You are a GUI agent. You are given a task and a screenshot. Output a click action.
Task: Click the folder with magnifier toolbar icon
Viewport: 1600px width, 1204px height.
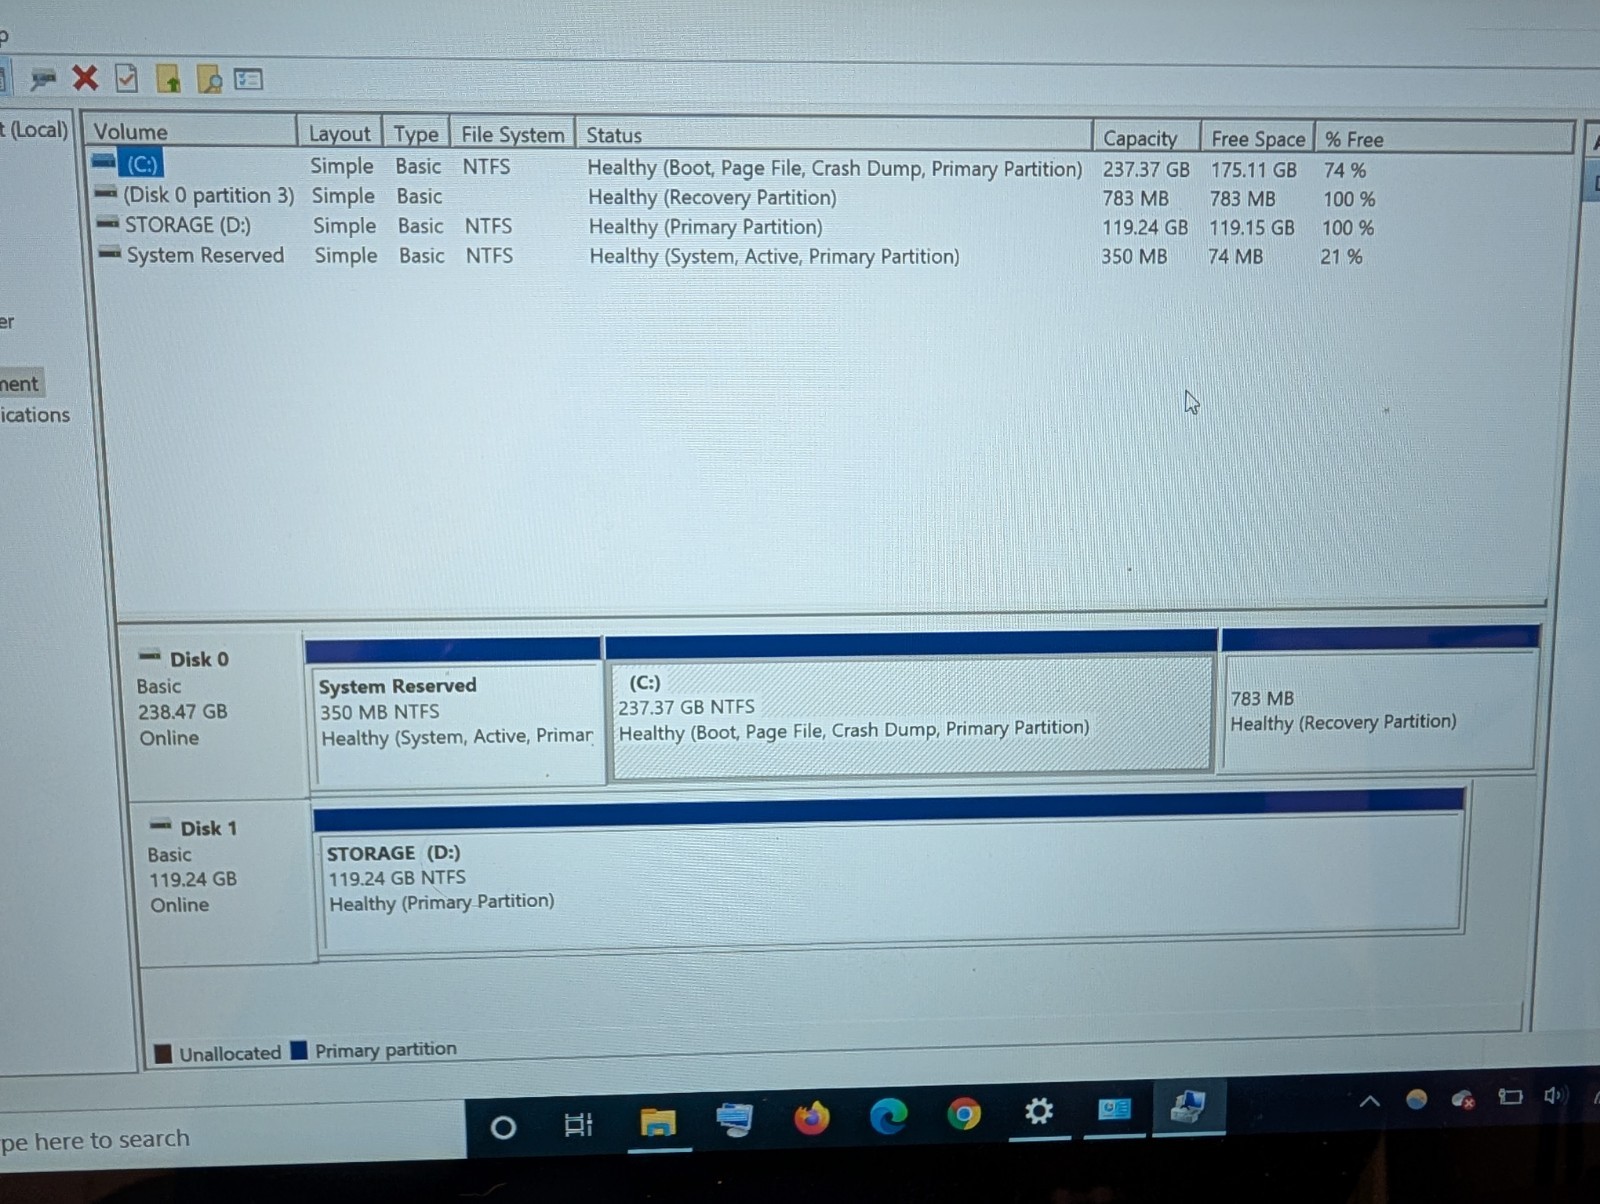point(209,79)
